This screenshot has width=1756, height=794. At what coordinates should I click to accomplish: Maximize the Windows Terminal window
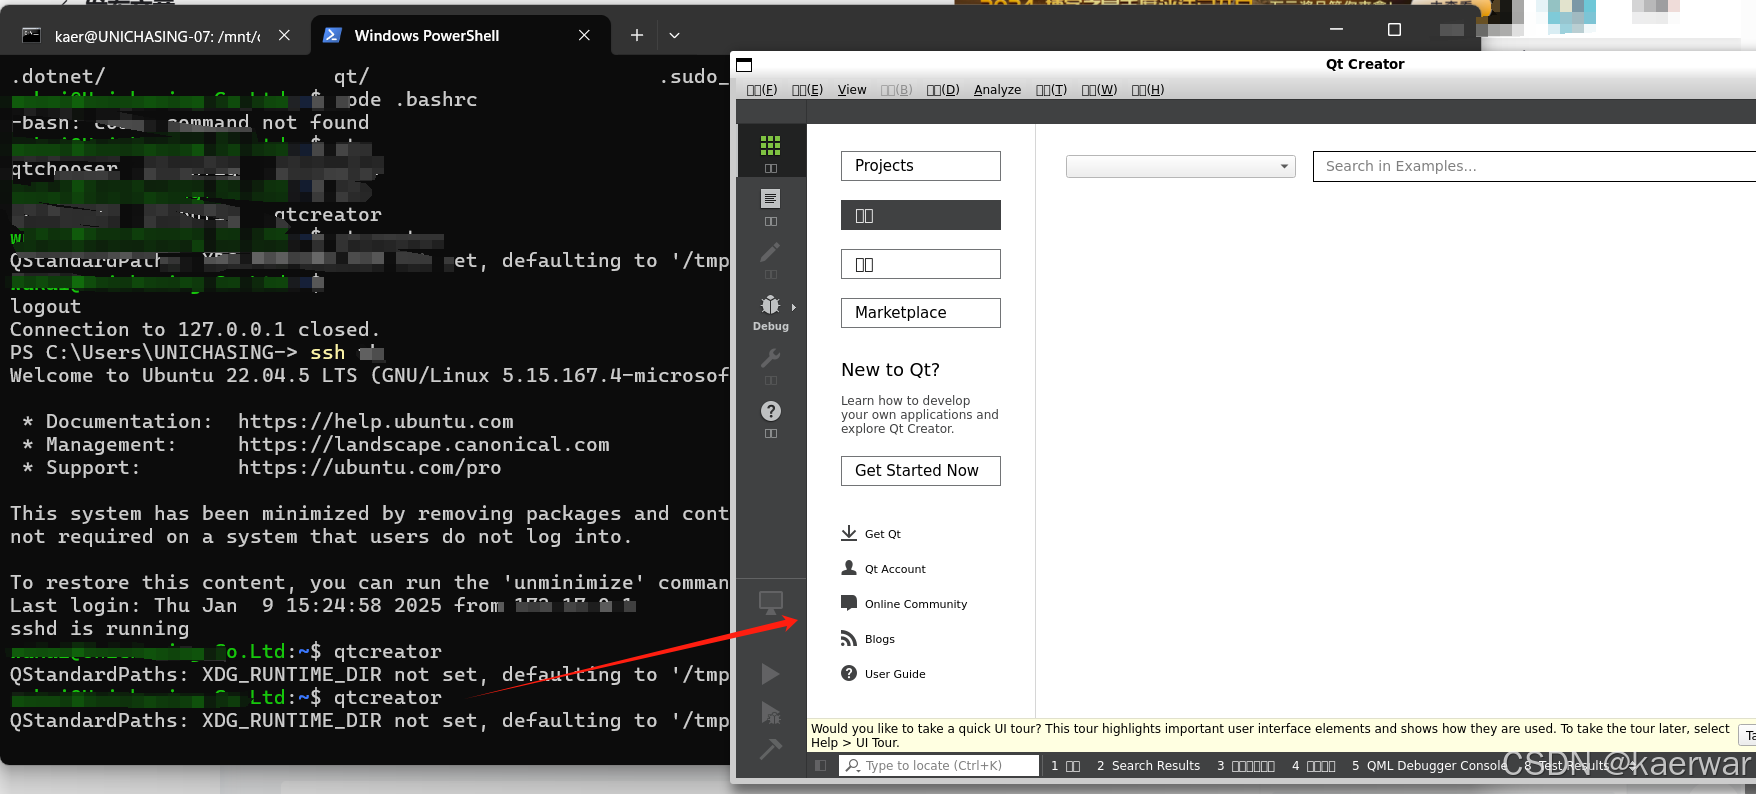point(1394,30)
